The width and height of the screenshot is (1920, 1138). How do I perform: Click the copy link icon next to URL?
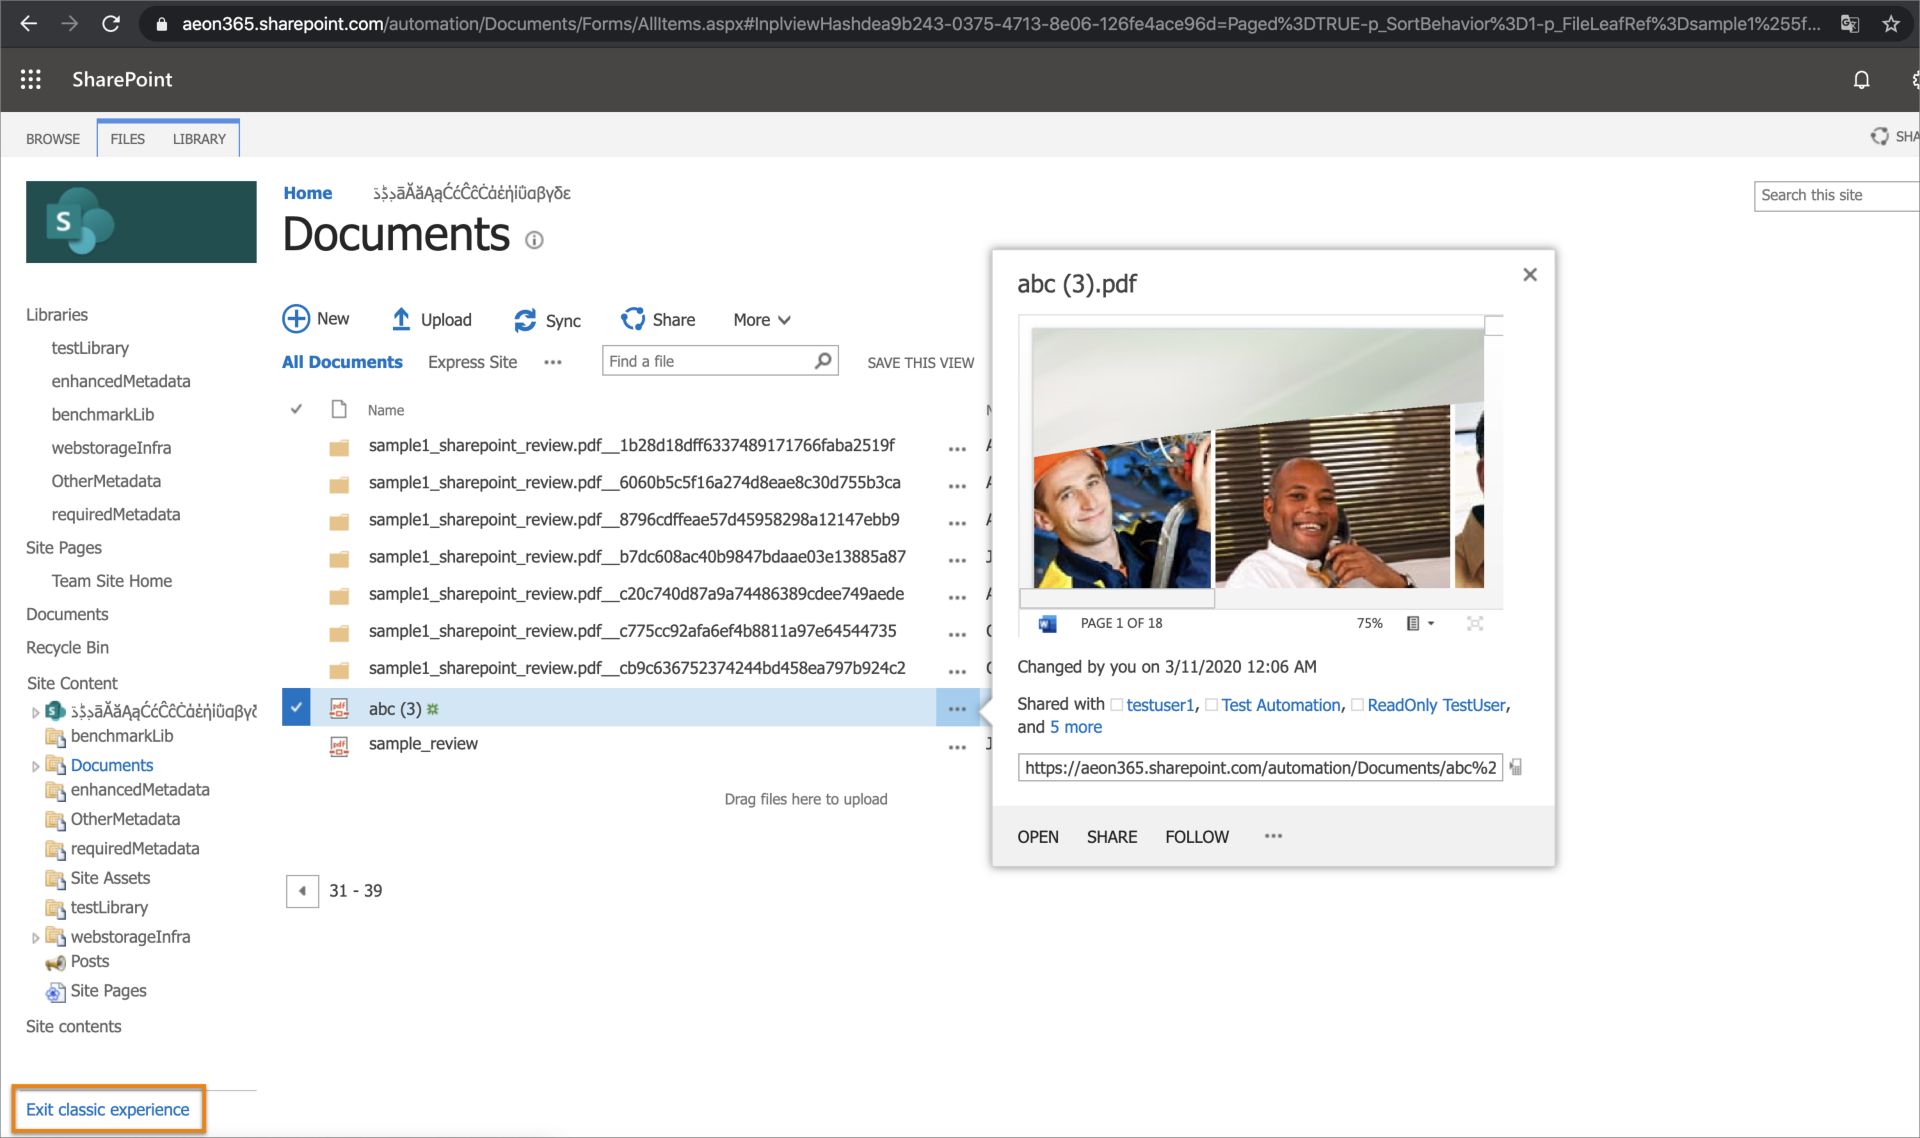coord(1518,767)
